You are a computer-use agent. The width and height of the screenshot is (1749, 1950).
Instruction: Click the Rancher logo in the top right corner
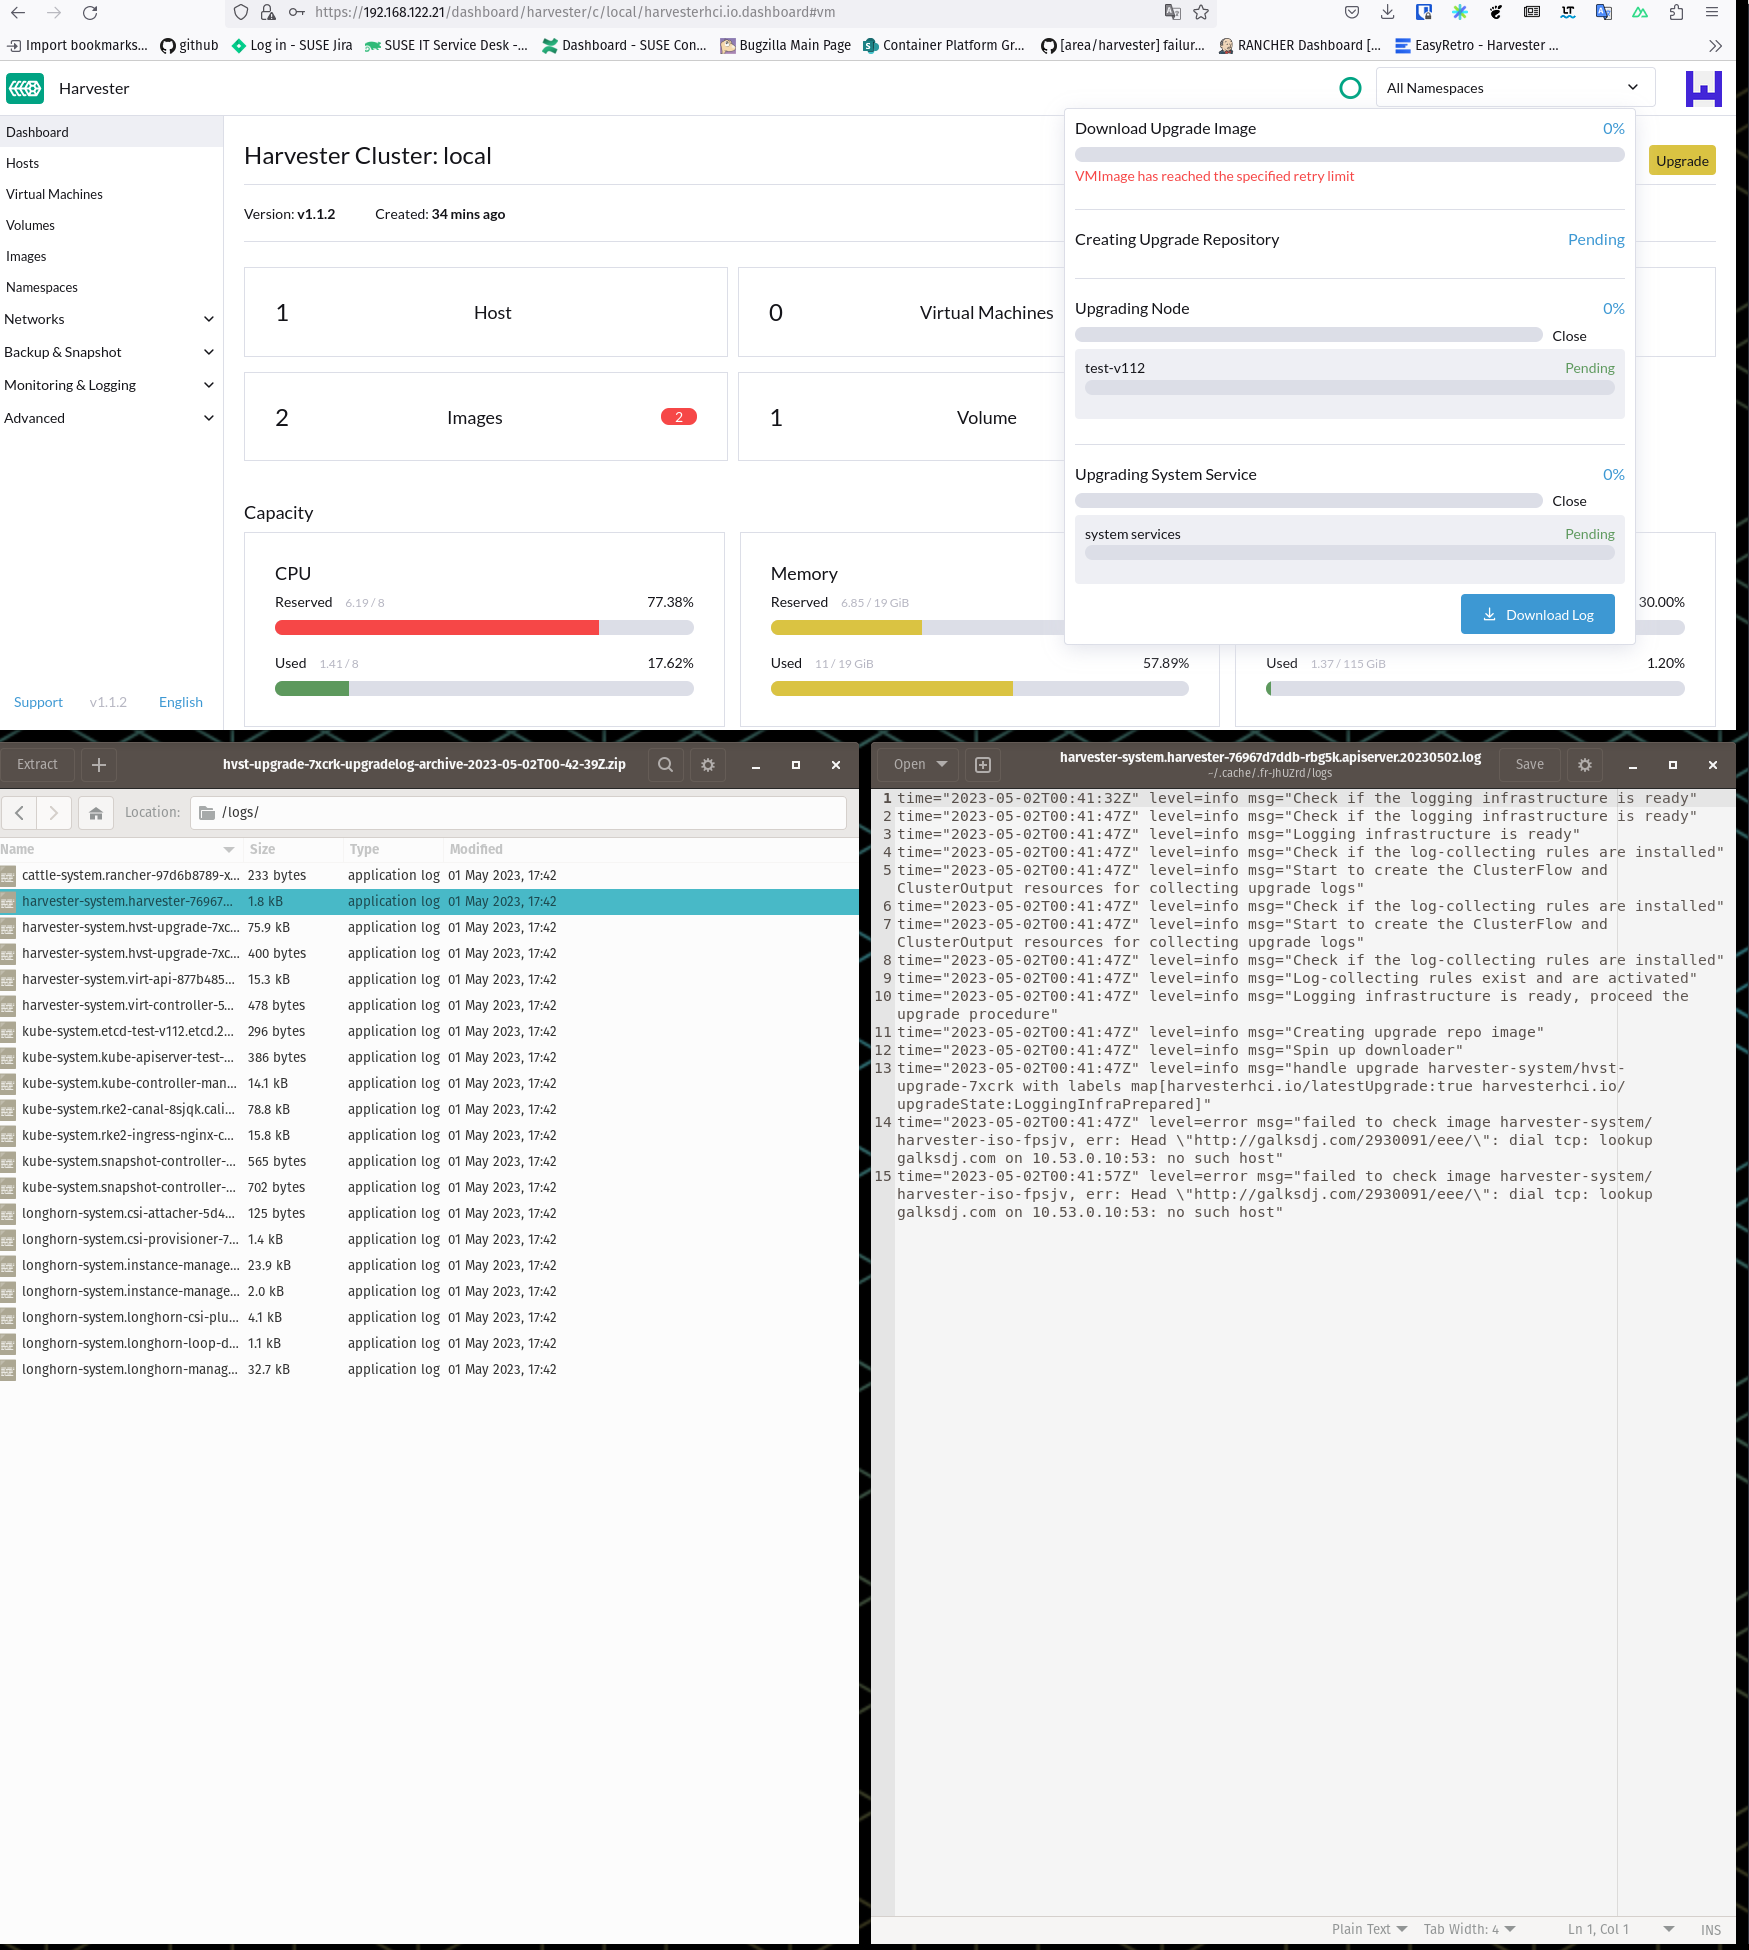[1703, 88]
